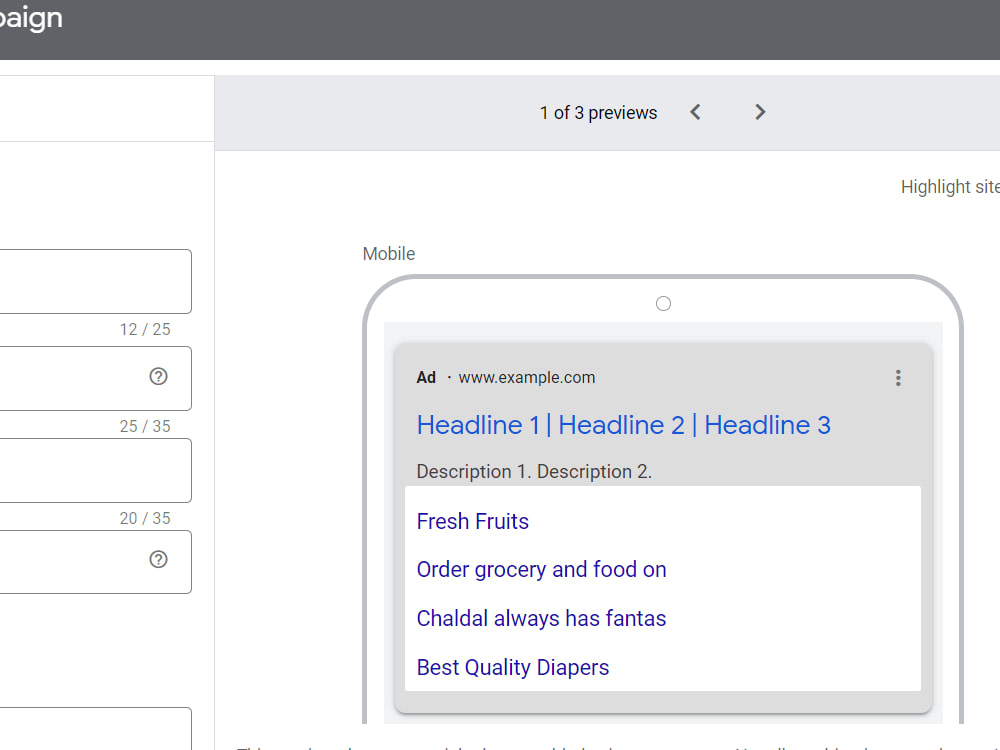
Task: Click the 12 / 25 character counter
Action: pyautogui.click(x=145, y=329)
